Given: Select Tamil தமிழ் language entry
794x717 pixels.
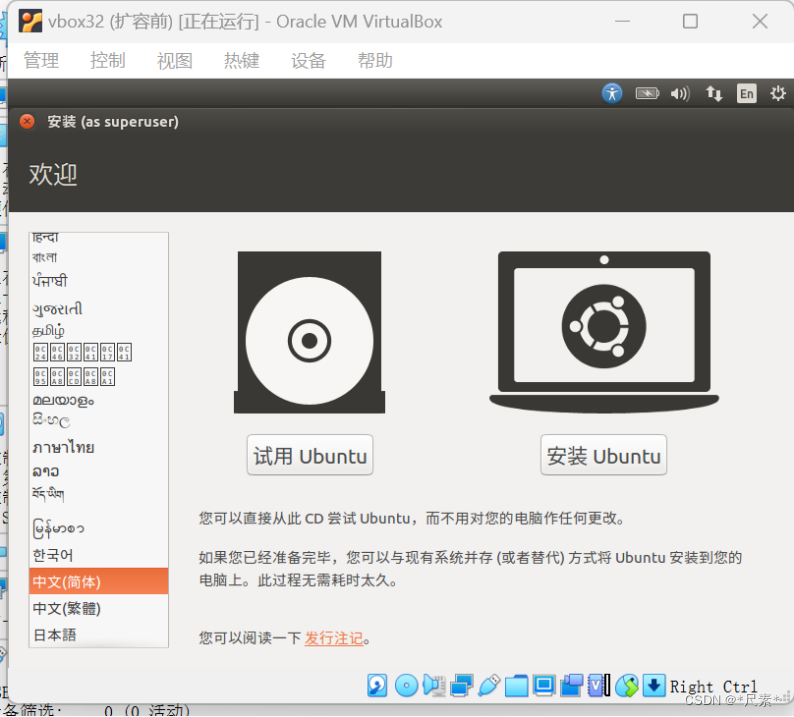Looking at the screenshot, I should [x=99, y=331].
